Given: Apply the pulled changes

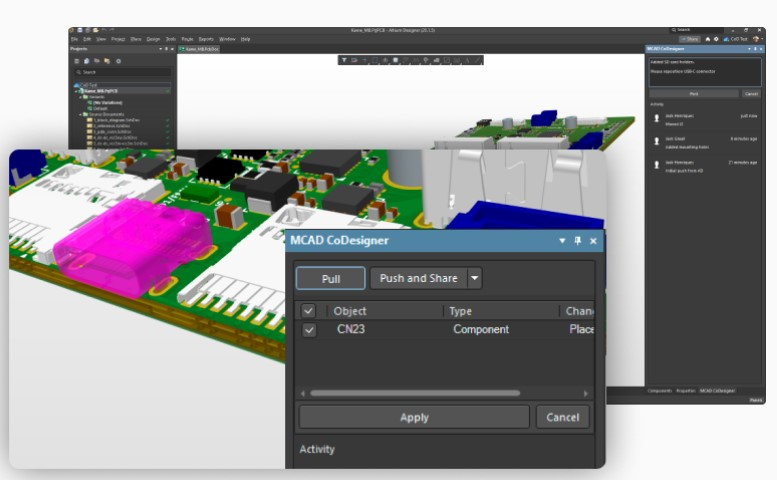Looking at the screenshot, I should point(414,417).
